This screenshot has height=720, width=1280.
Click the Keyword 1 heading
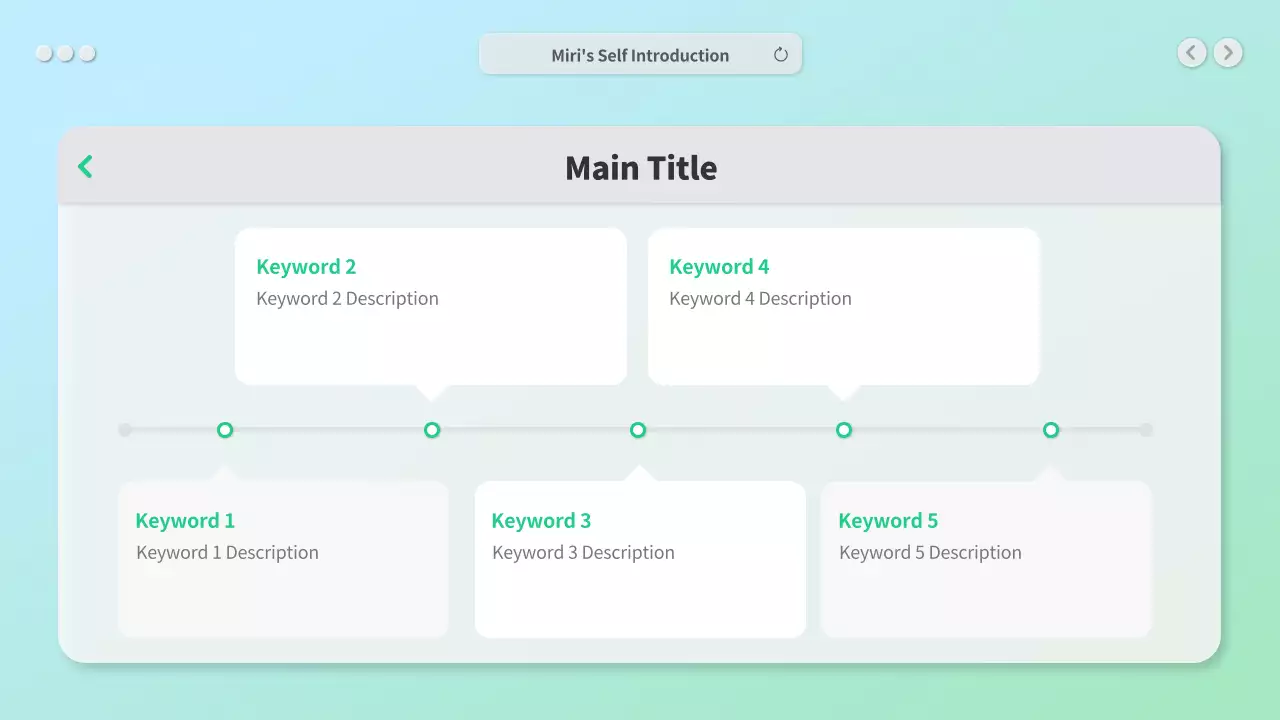[x=185, y=521]
